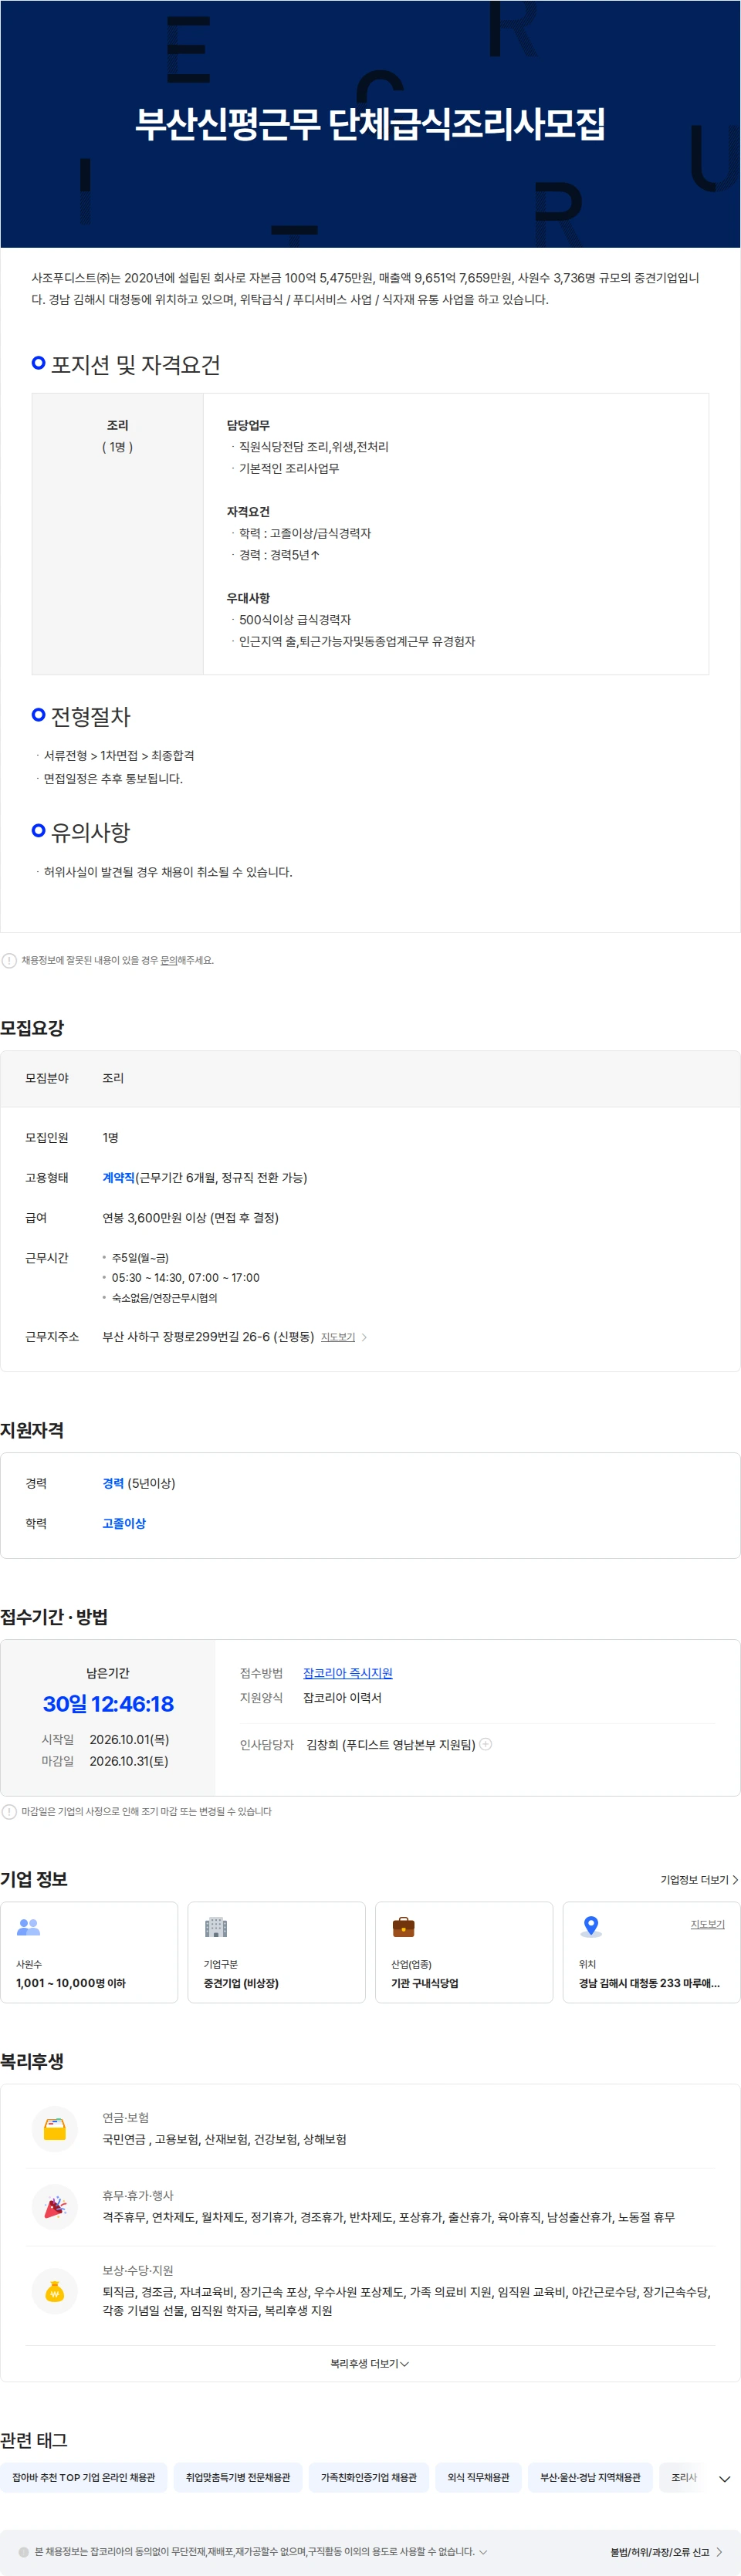Click the 잡코리아 이력서 text

click(342, 1697)
